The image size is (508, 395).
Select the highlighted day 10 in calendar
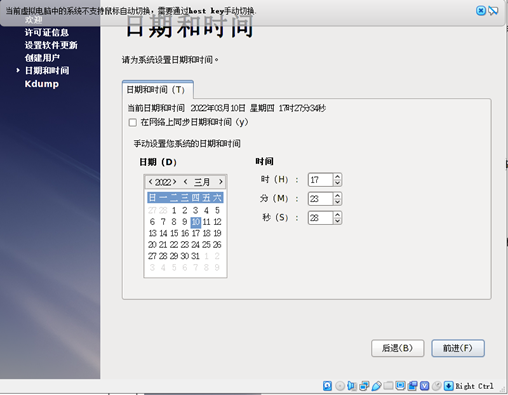tap(196, 222)
